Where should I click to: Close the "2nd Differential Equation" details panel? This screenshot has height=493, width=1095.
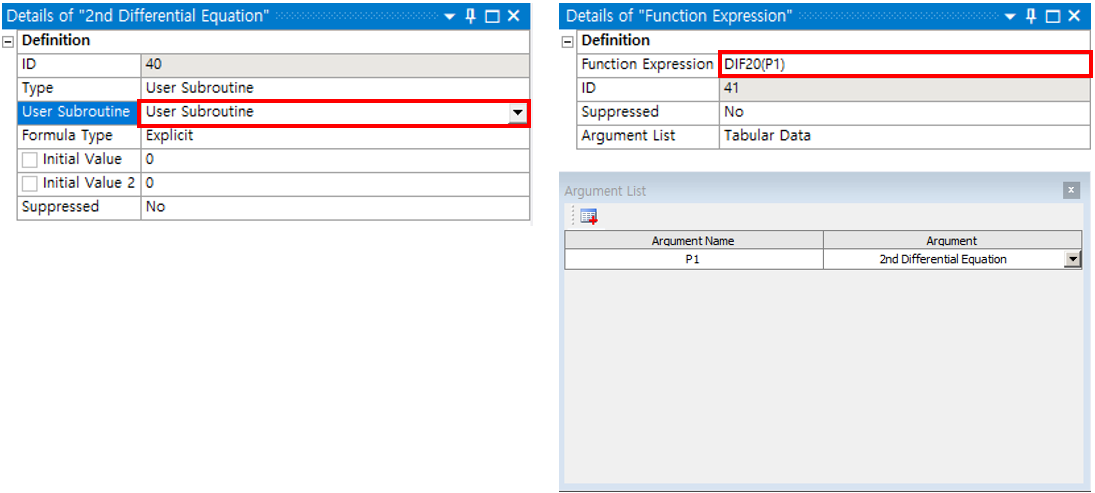[513, 16]
